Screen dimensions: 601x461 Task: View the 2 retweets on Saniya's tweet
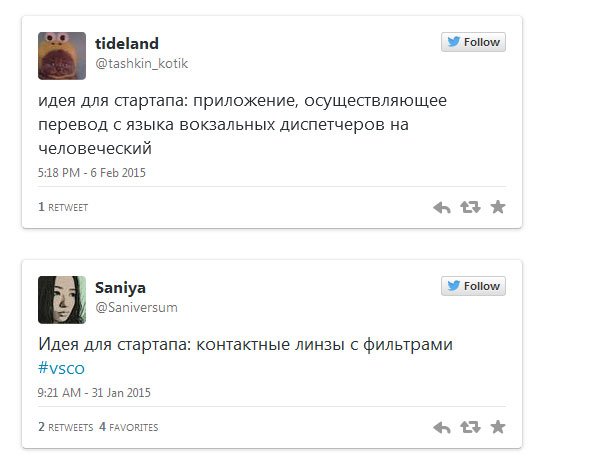pos(66,427)
